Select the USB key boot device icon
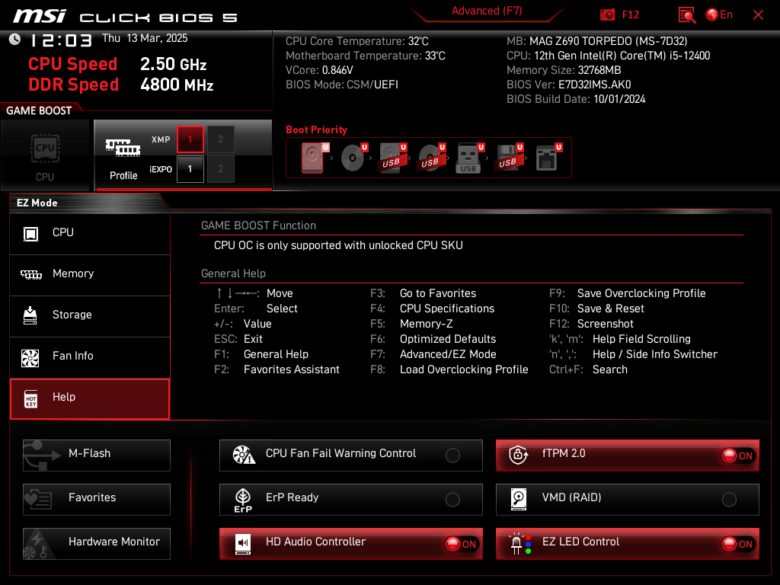Screen dimensions: 780x585 (x=470, y=158)
